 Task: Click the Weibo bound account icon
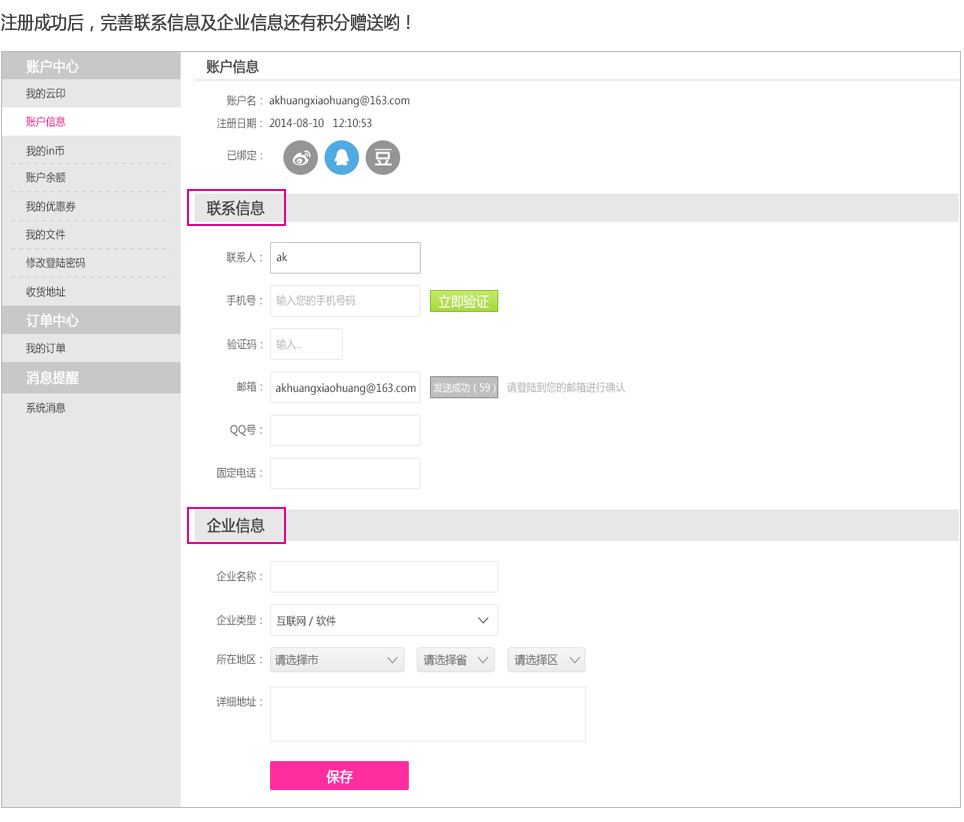point(300,157)
